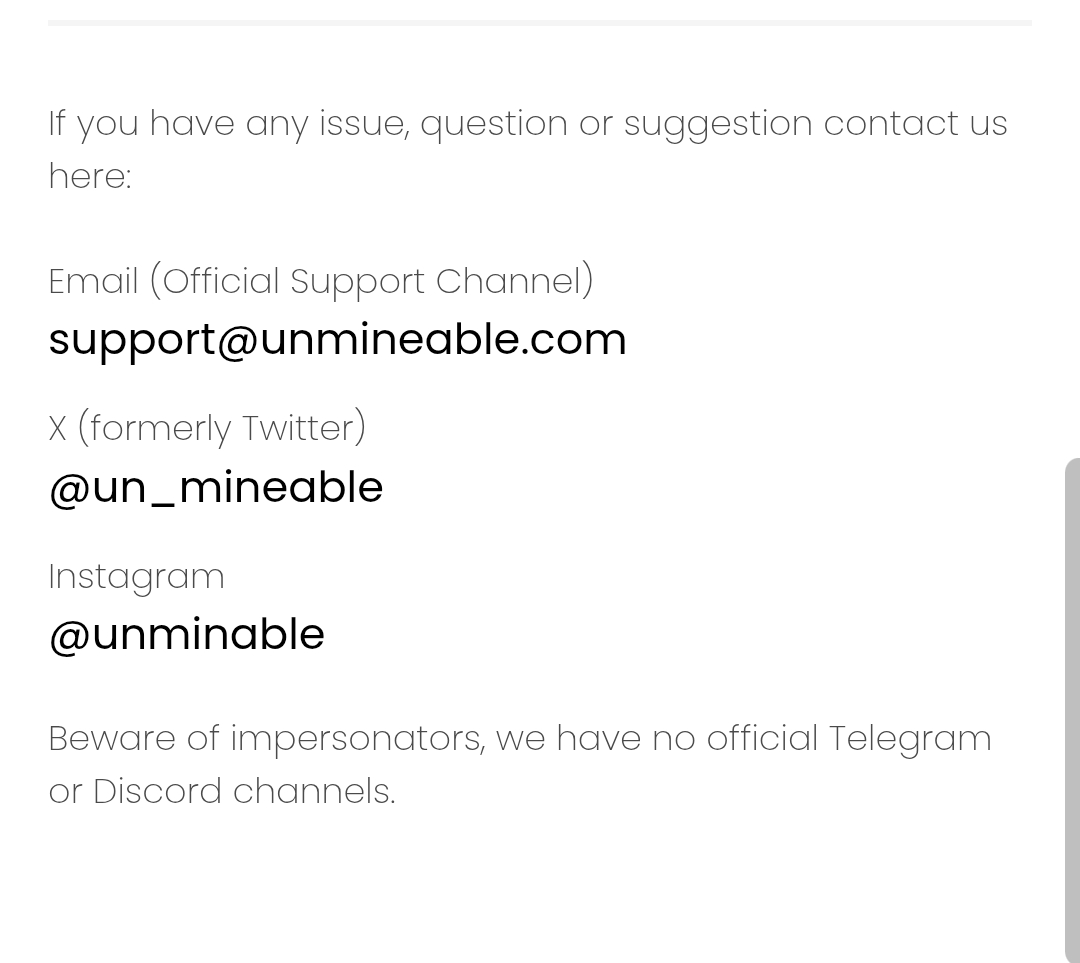The width and height of the screenshot is (1080, 963).
Task: Click the word "official" before Telegram
Action: coord(762,739)
